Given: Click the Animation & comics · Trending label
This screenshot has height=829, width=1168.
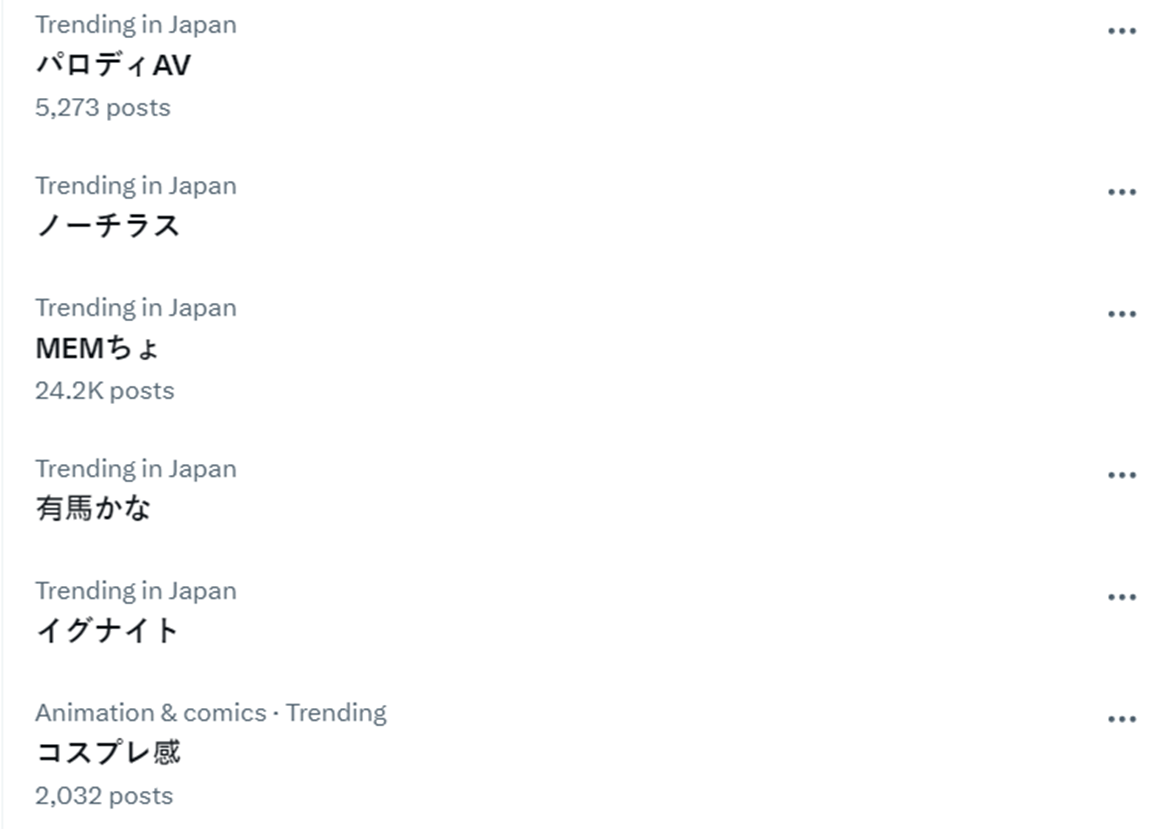Looking at the screenshot, I should click(211, 713).
